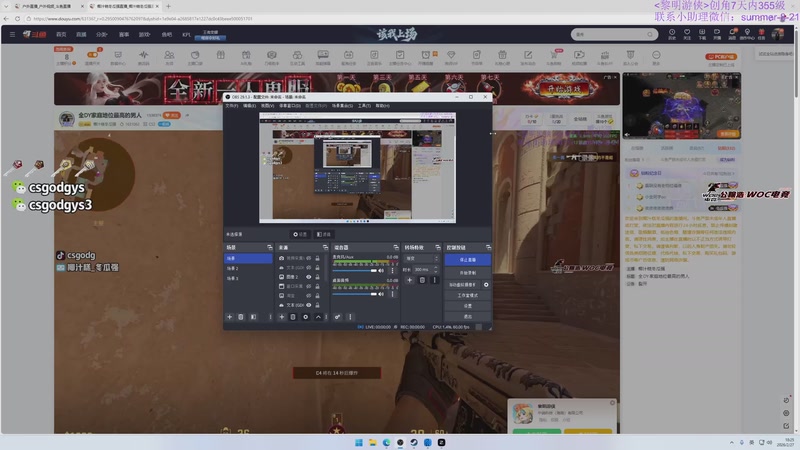Viewport: 800px width, 450px height.
Task: Open a new browser tab
Action: point(168,6)
